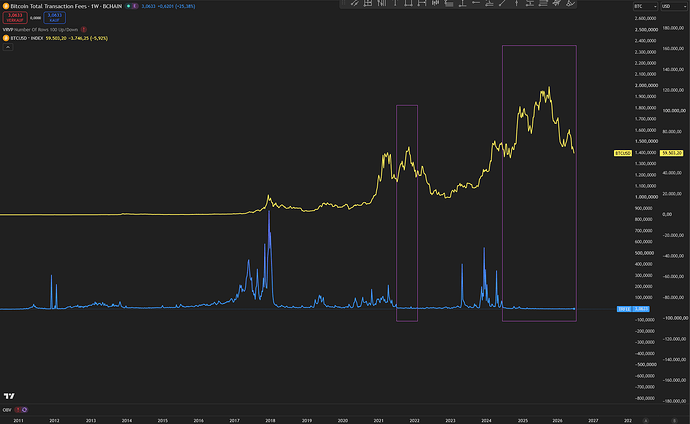Open the Bitcoin Total Transaction Fees symbol title

[x=66, y=6]
